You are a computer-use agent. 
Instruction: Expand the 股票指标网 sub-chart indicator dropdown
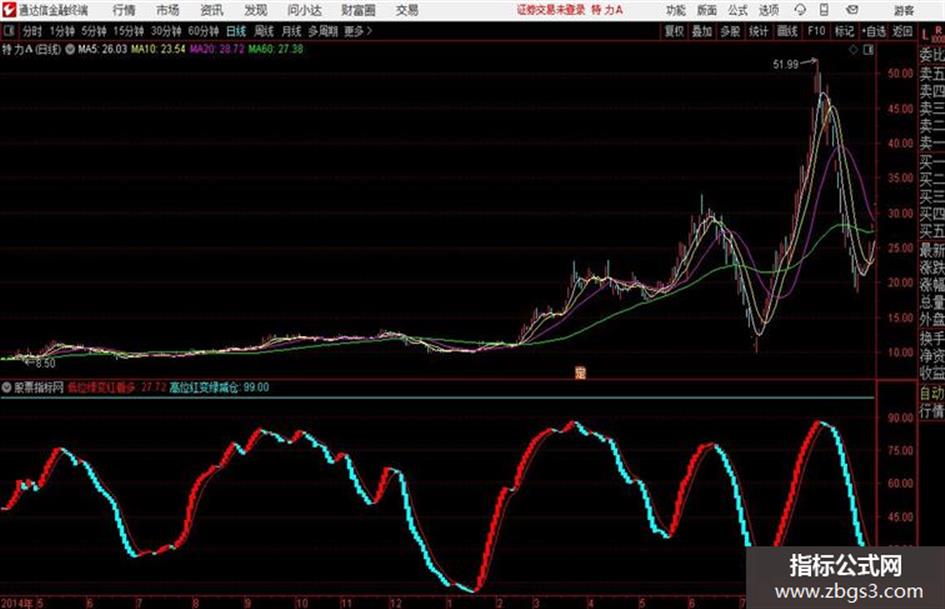(x=6, y=388)
